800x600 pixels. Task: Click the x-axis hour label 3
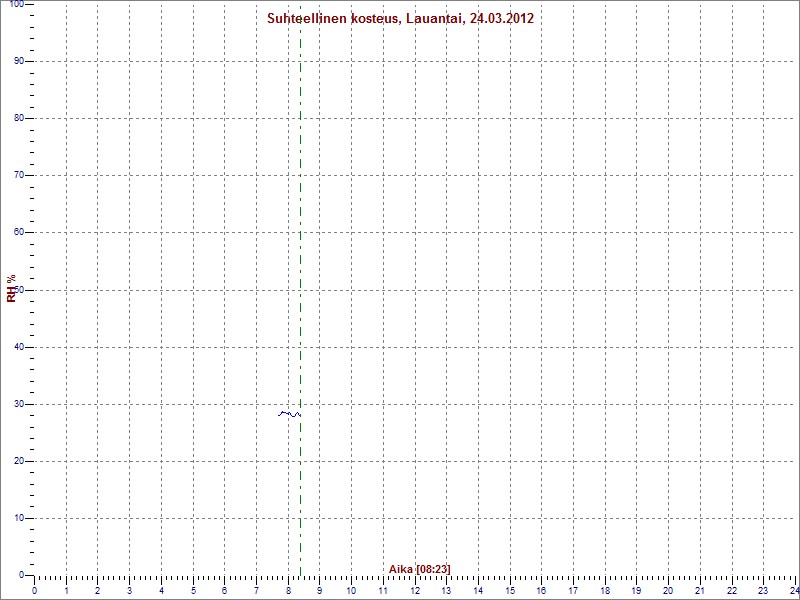tap(130, 591)
